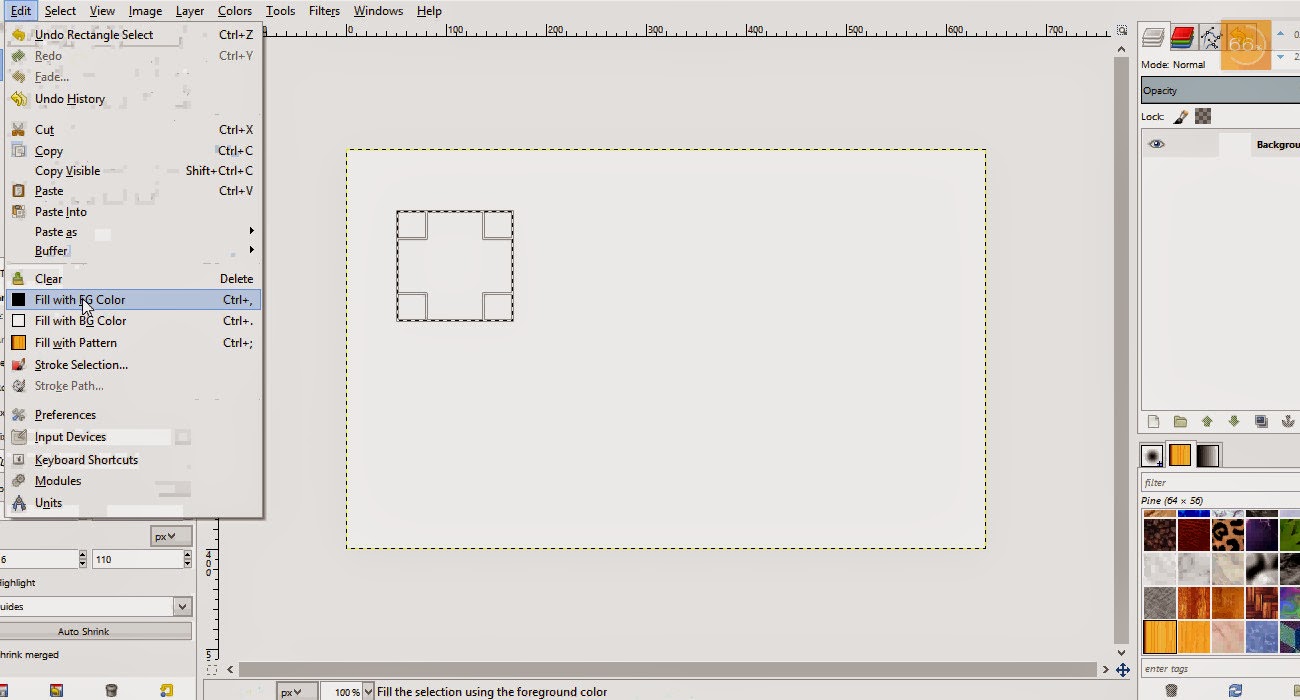
Task: Click stepper left of the 110 field
Action: pyautogui.click(x=82, y=559)
